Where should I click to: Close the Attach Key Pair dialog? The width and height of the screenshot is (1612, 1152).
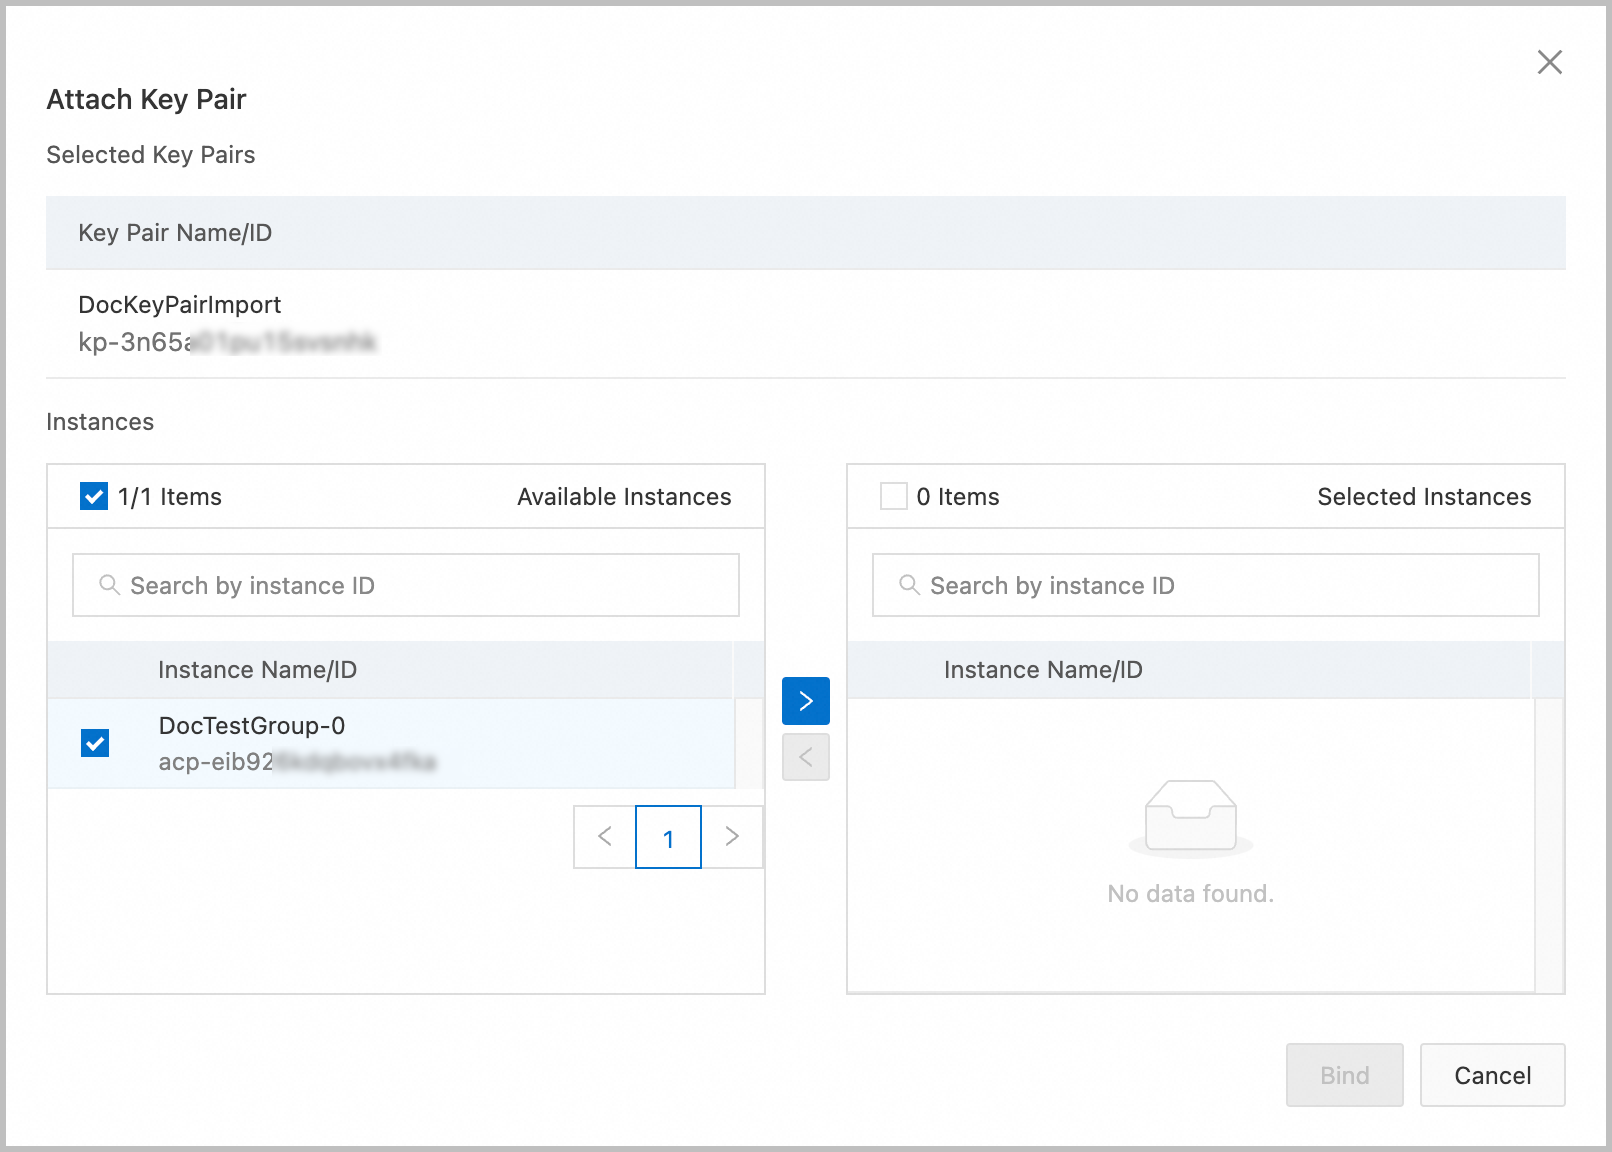pos(1549,62)
